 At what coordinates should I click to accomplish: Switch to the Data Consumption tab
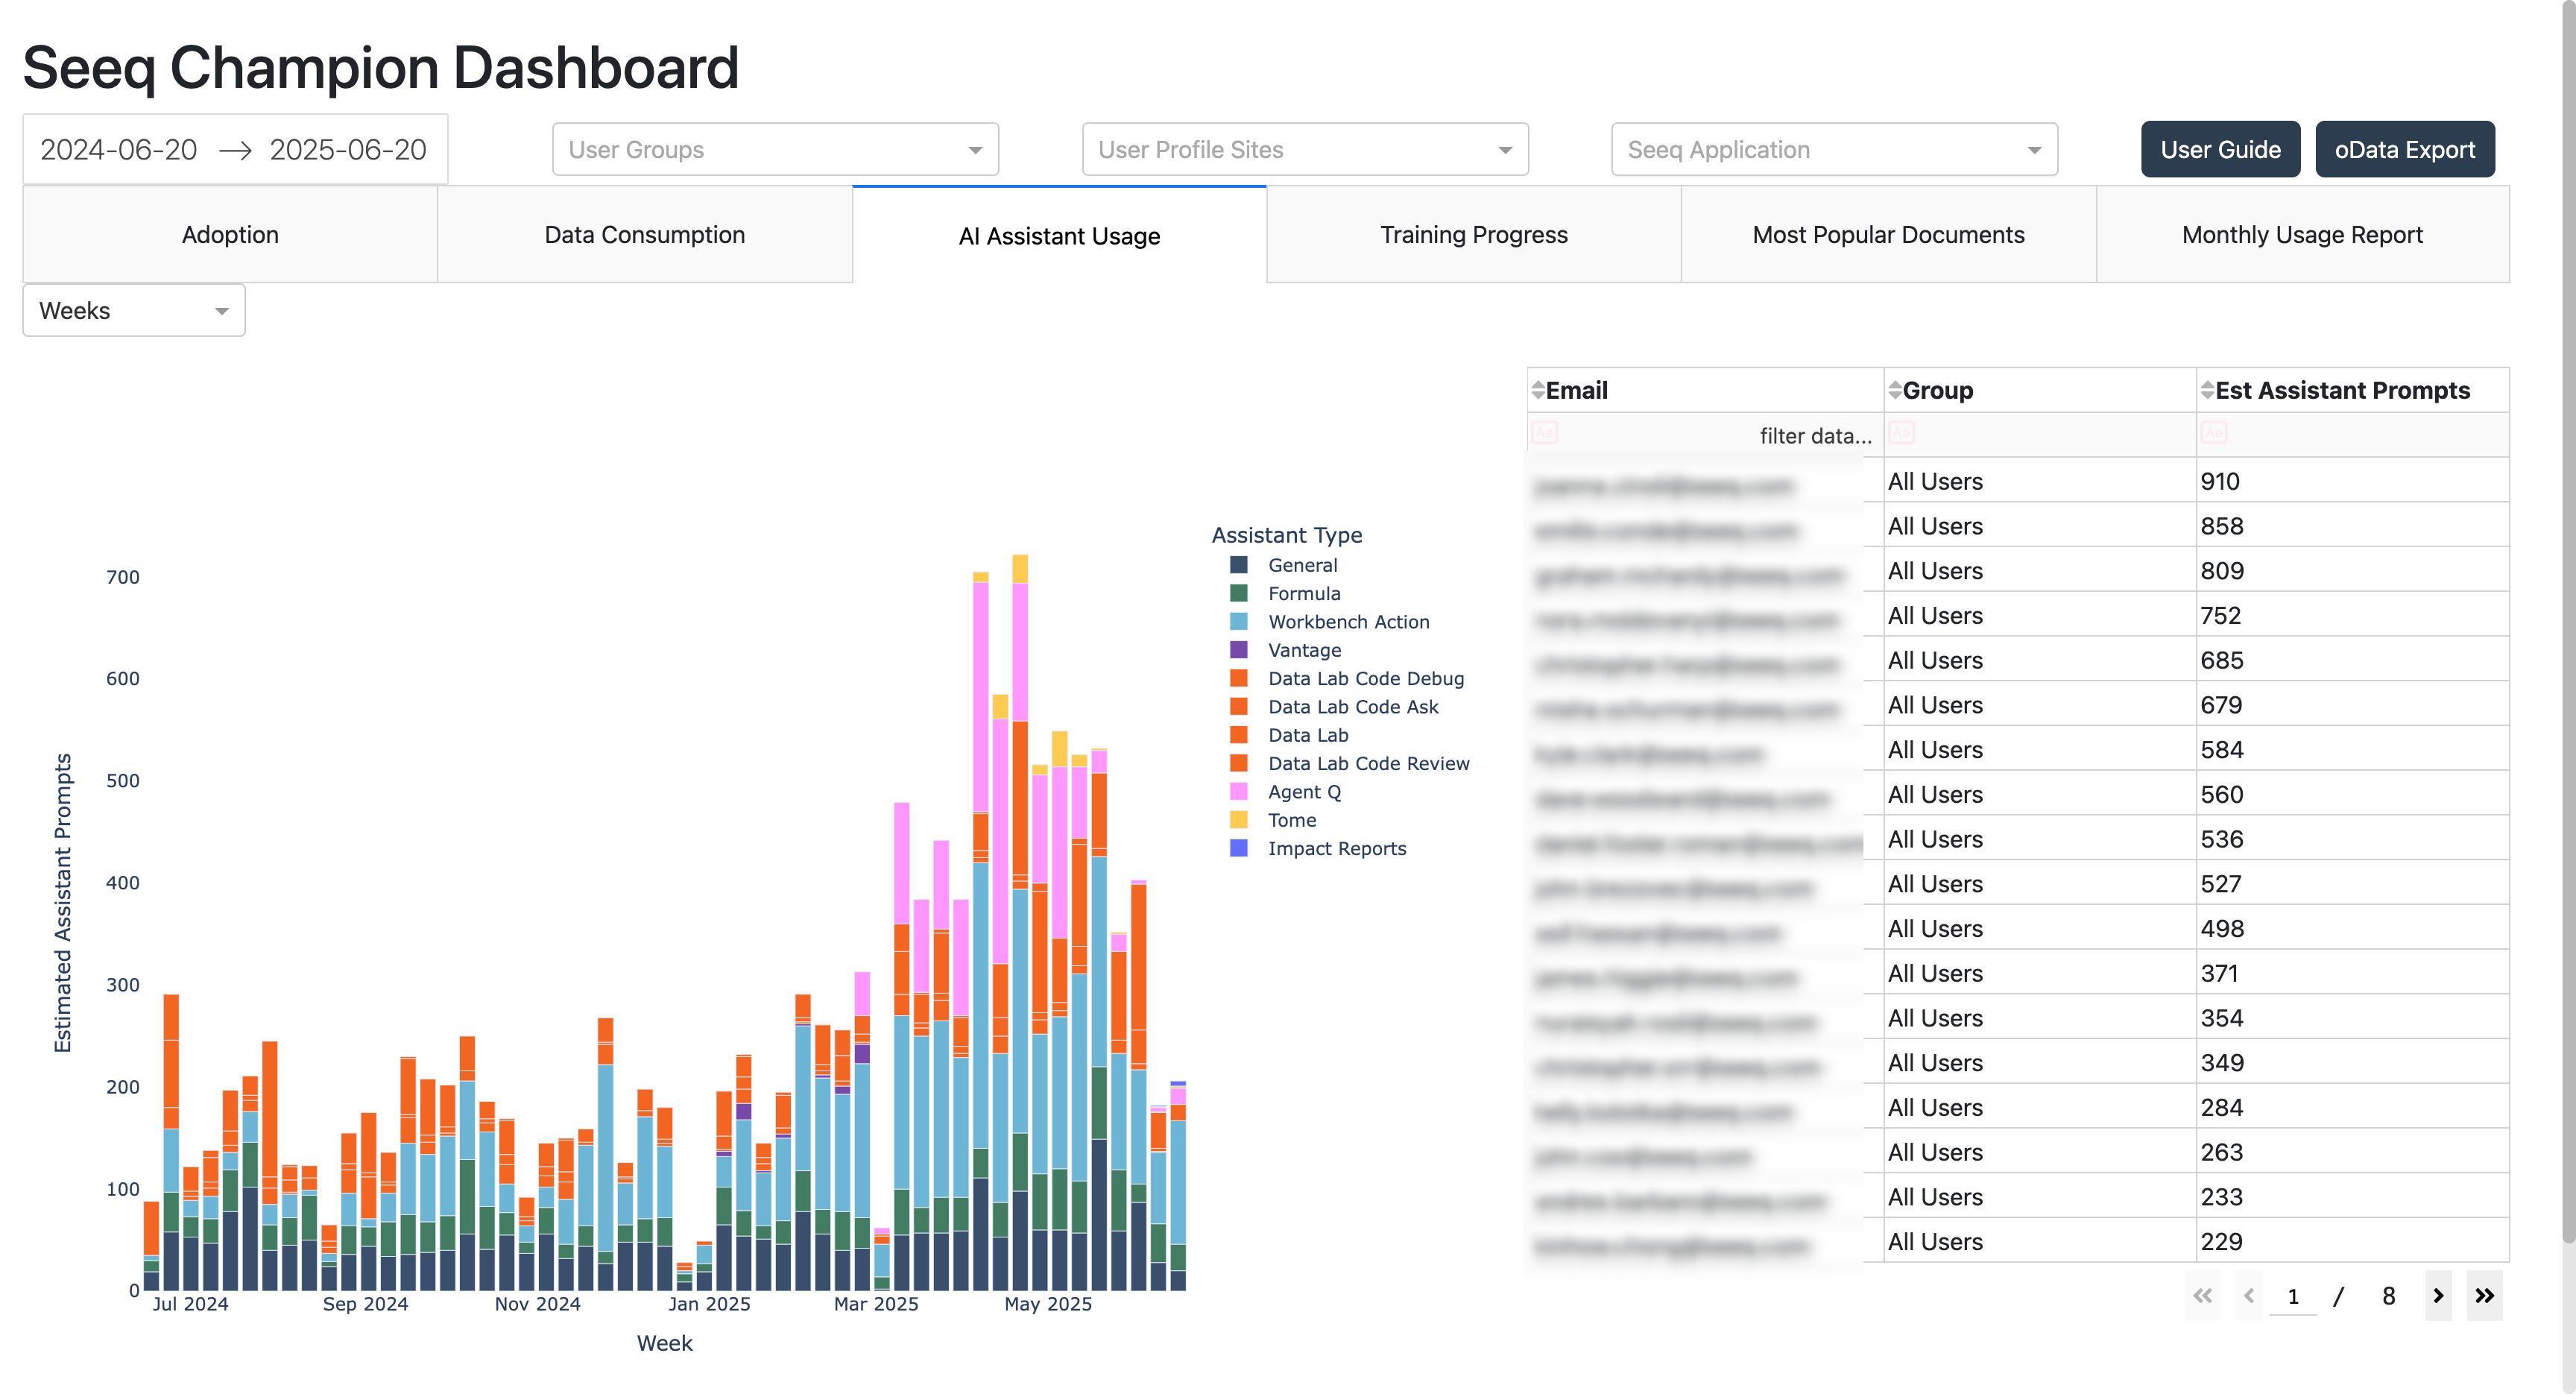645,235
